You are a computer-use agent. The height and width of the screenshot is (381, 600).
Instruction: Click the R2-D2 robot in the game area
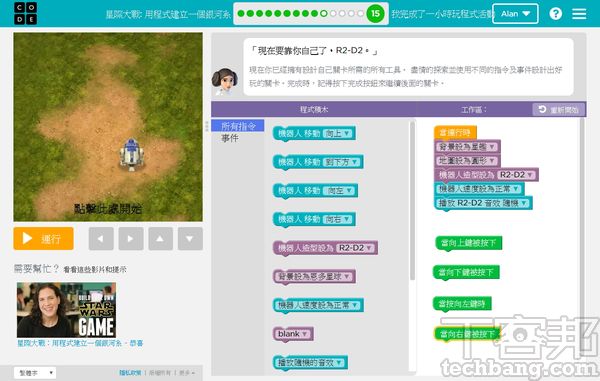pyautogui.click(x=132, y=154)
